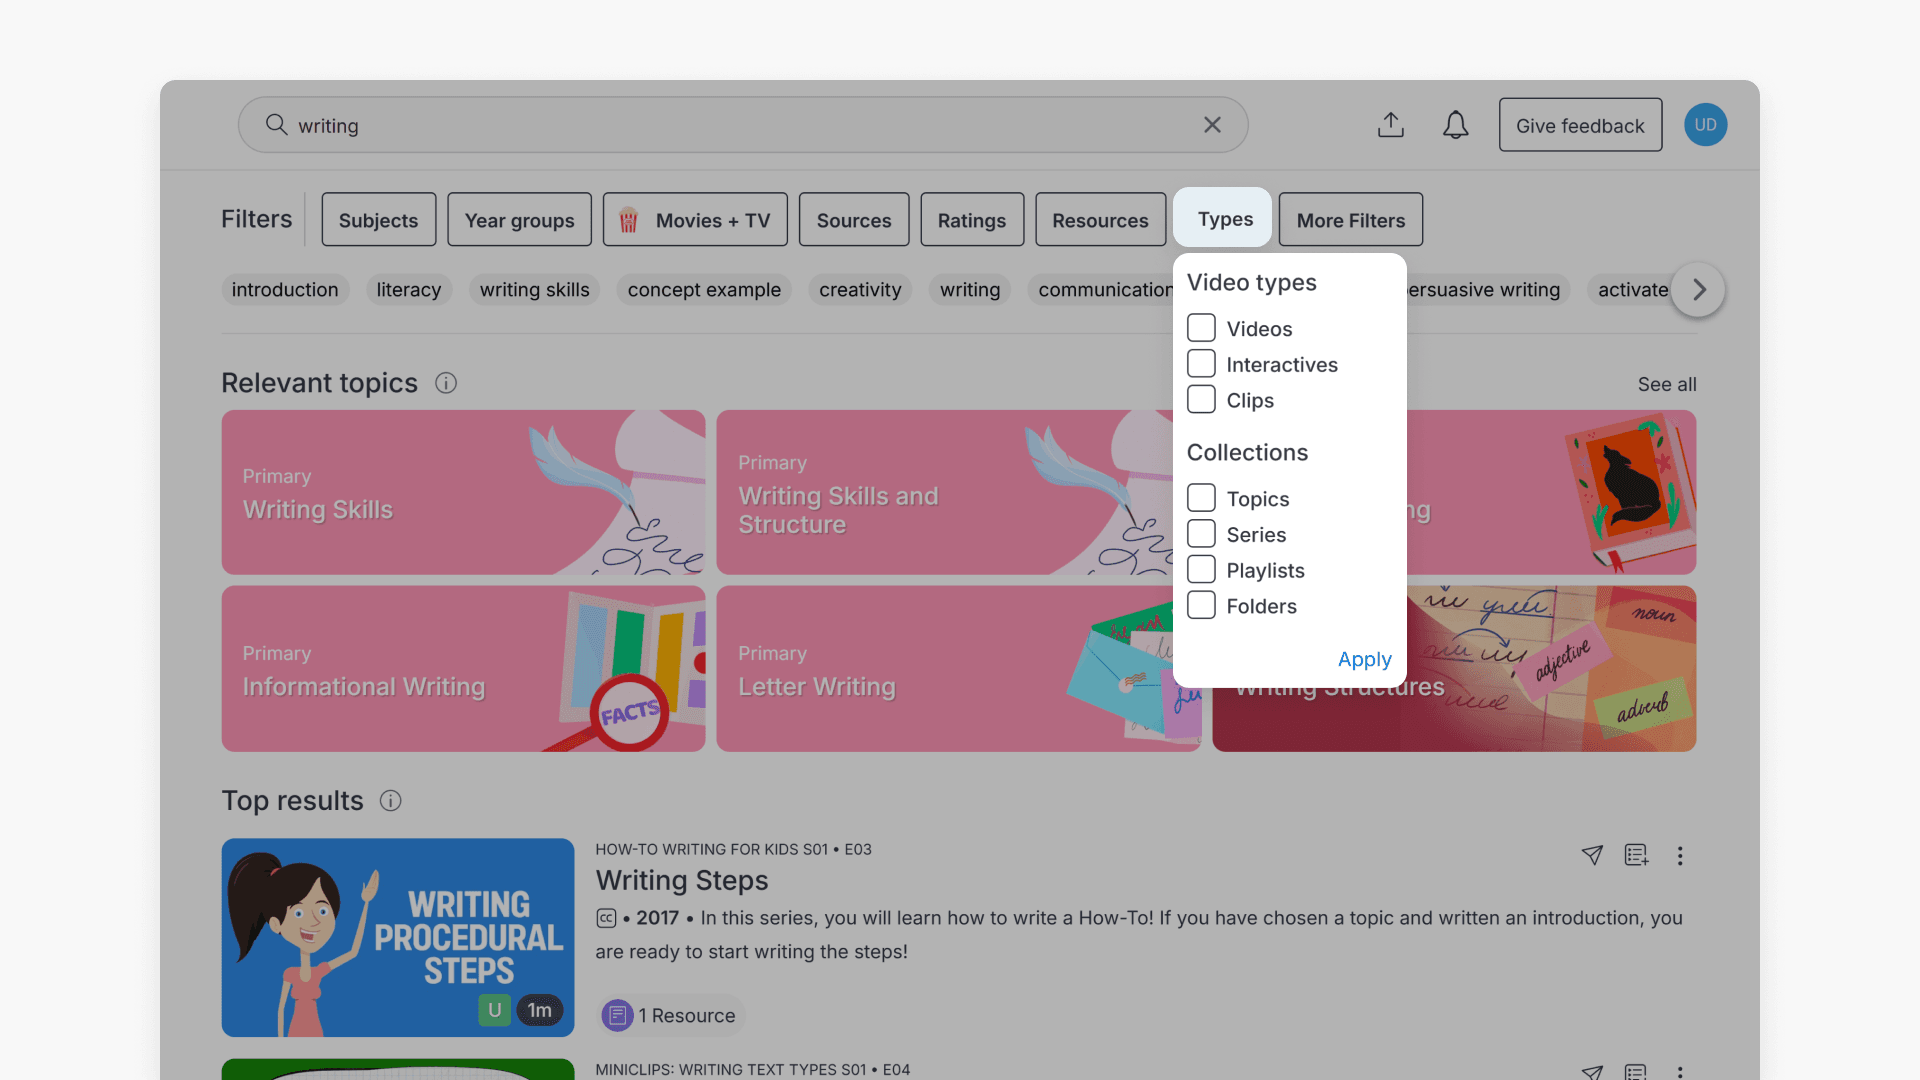Open the Writing Procedural Steps thumbnail
Image resolution: width=1920 pixels, height=1080 pixels.
pos(398,937)
